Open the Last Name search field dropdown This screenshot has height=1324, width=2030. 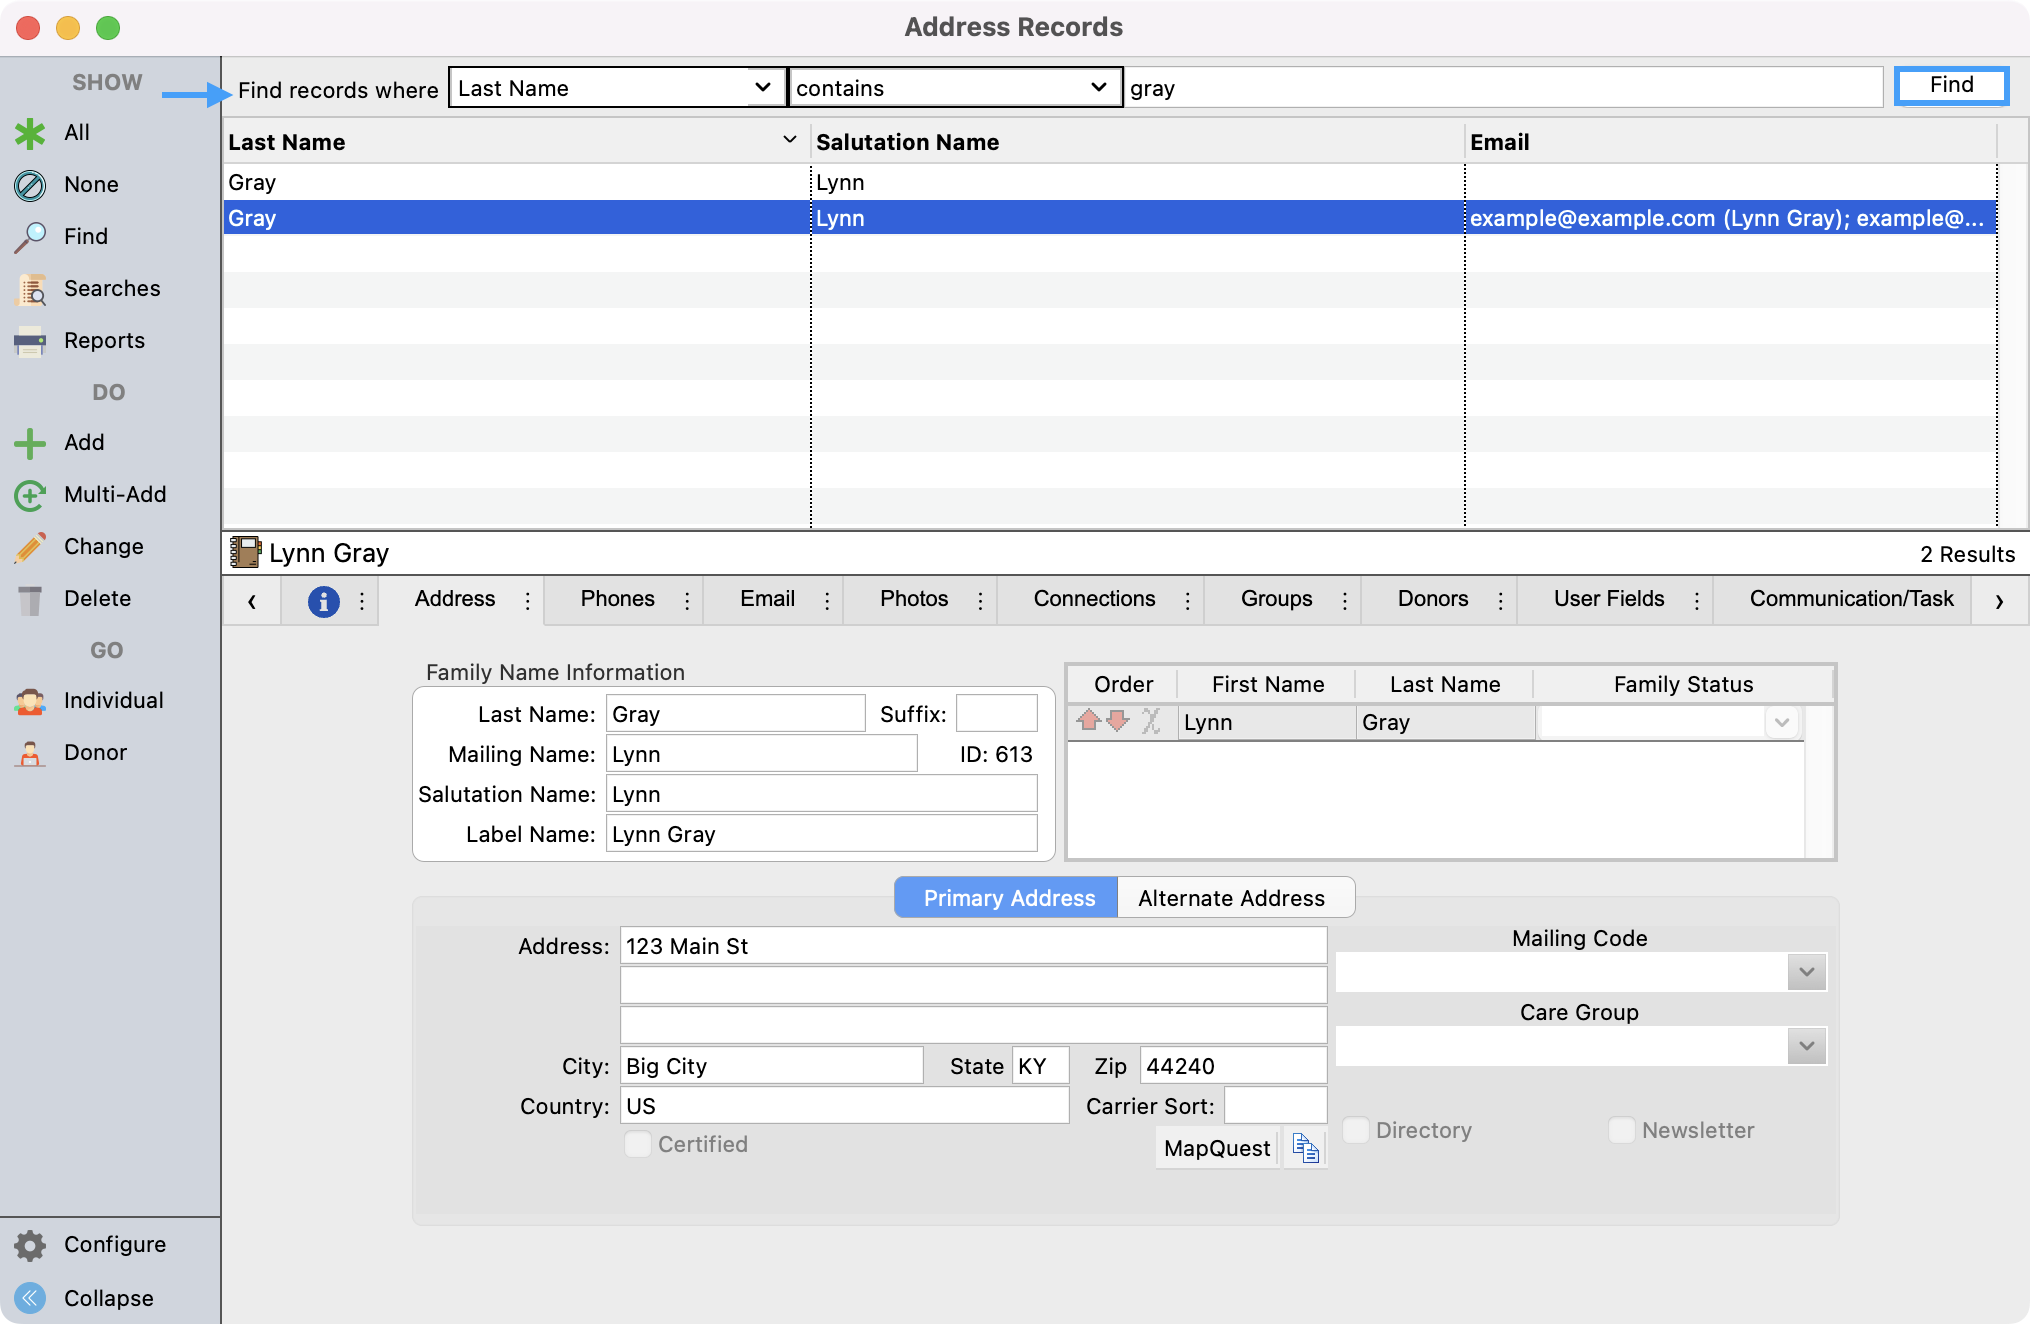point(615,88)
